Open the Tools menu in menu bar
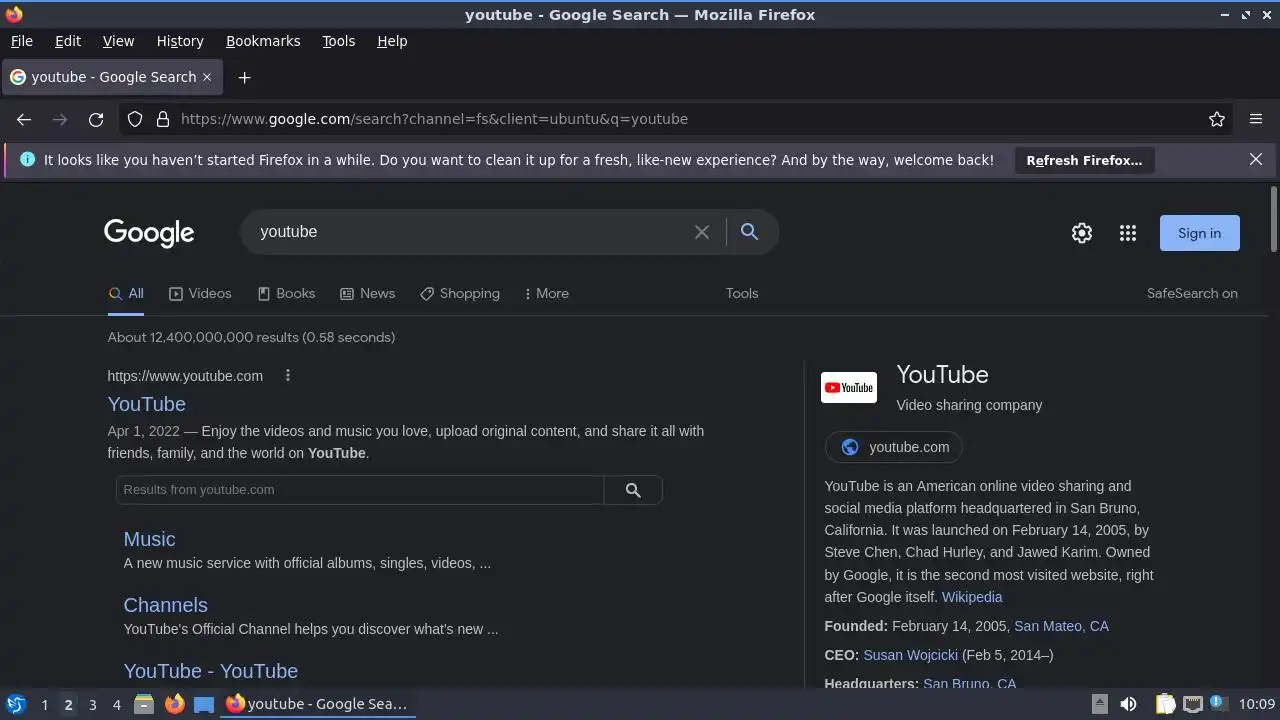This screenshot has height=720, width=1280. pos(338,41)
